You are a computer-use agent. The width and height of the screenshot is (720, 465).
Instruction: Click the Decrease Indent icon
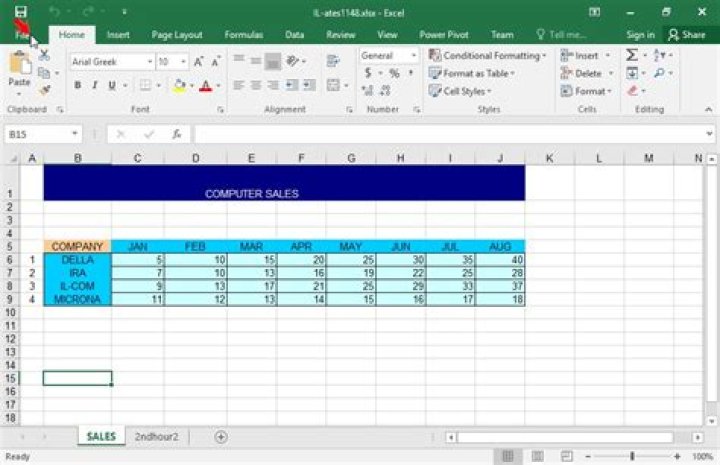point(292,85)
